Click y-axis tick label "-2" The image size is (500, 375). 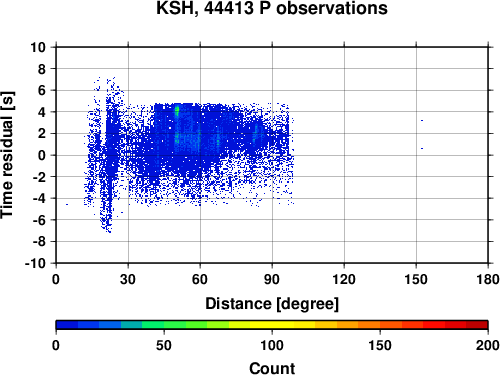(x=39, y=177)
